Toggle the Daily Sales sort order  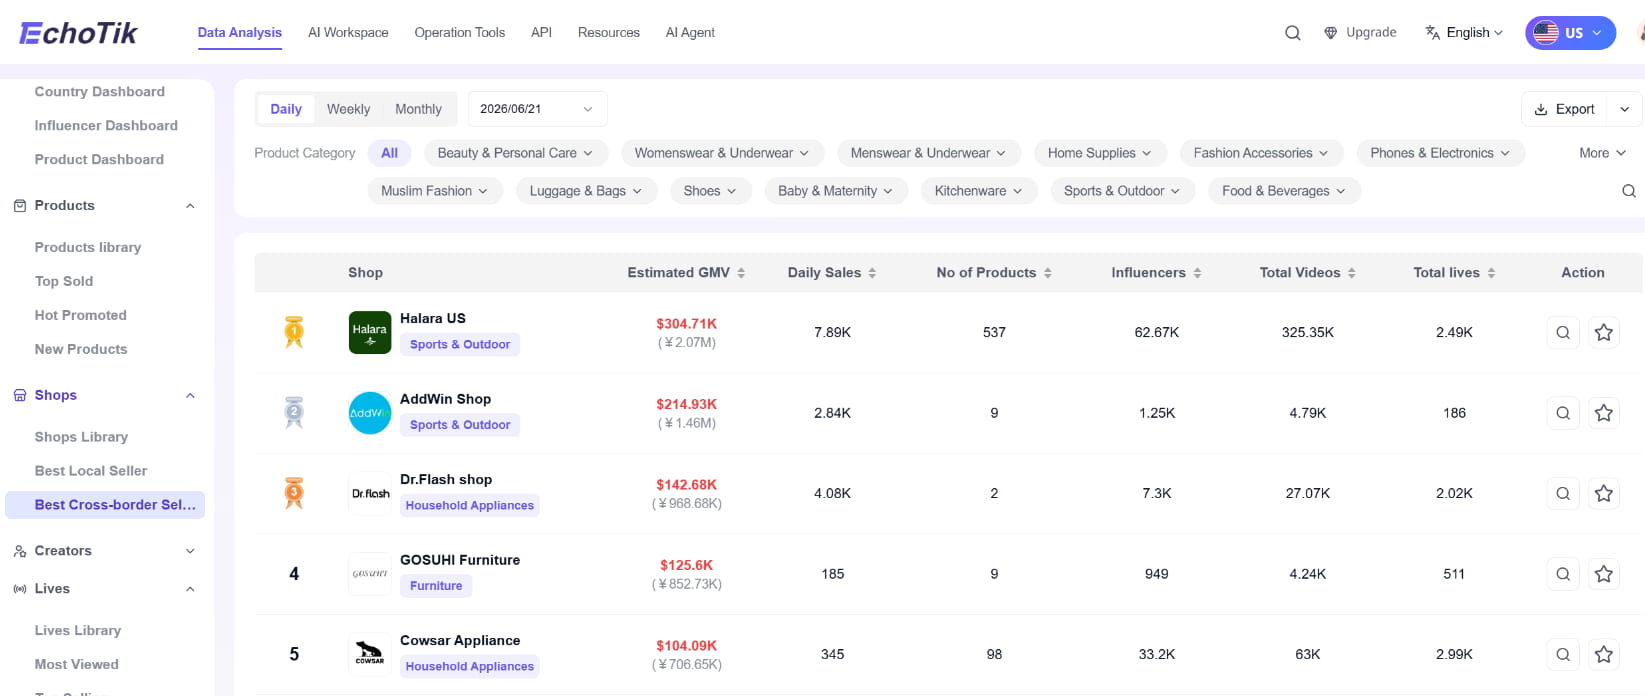(872, 273)
